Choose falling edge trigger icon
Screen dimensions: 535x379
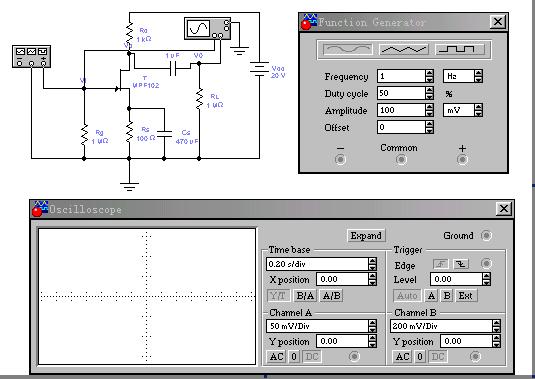(x=461, y=264)
